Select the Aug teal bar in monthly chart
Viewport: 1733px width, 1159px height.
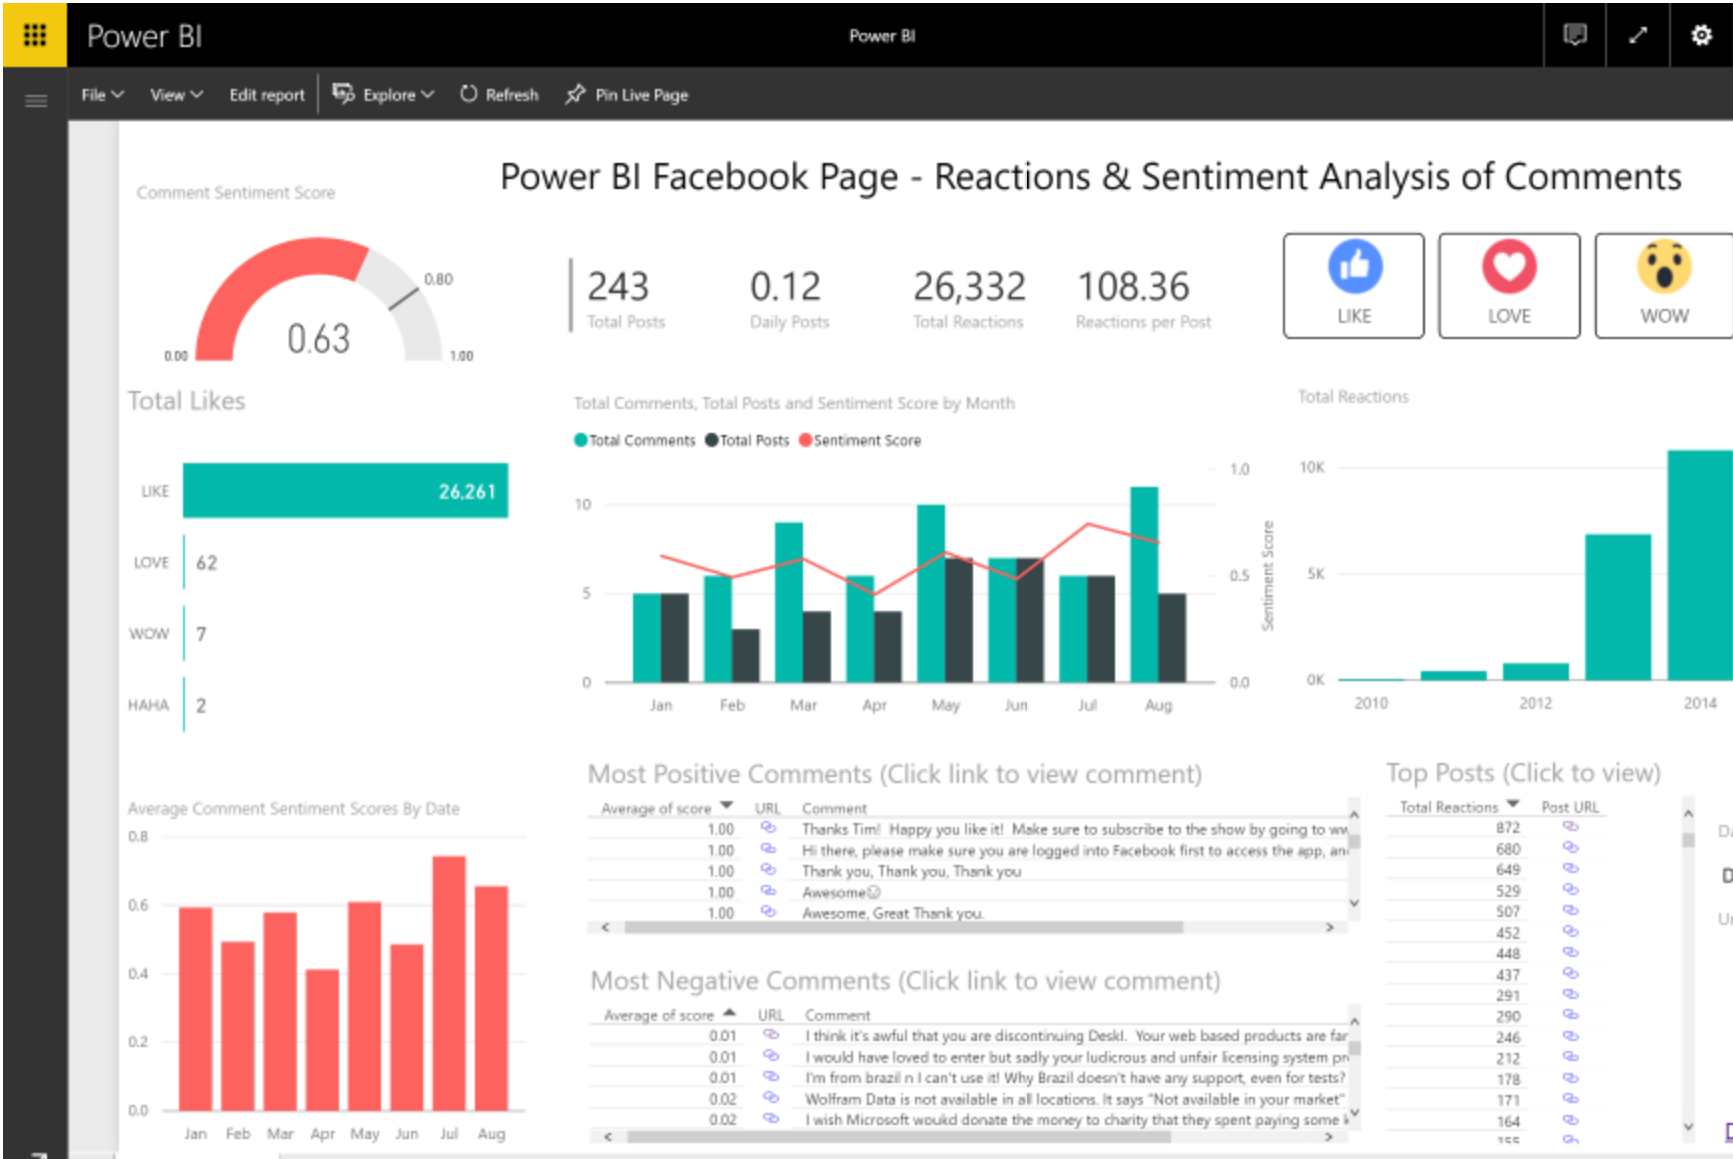[1144, 585]
